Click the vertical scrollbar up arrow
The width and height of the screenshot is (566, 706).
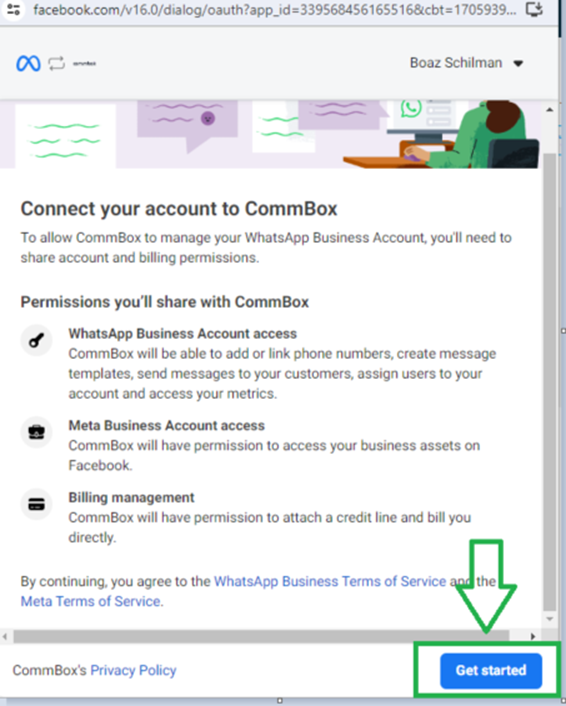(x=549, y=110)
